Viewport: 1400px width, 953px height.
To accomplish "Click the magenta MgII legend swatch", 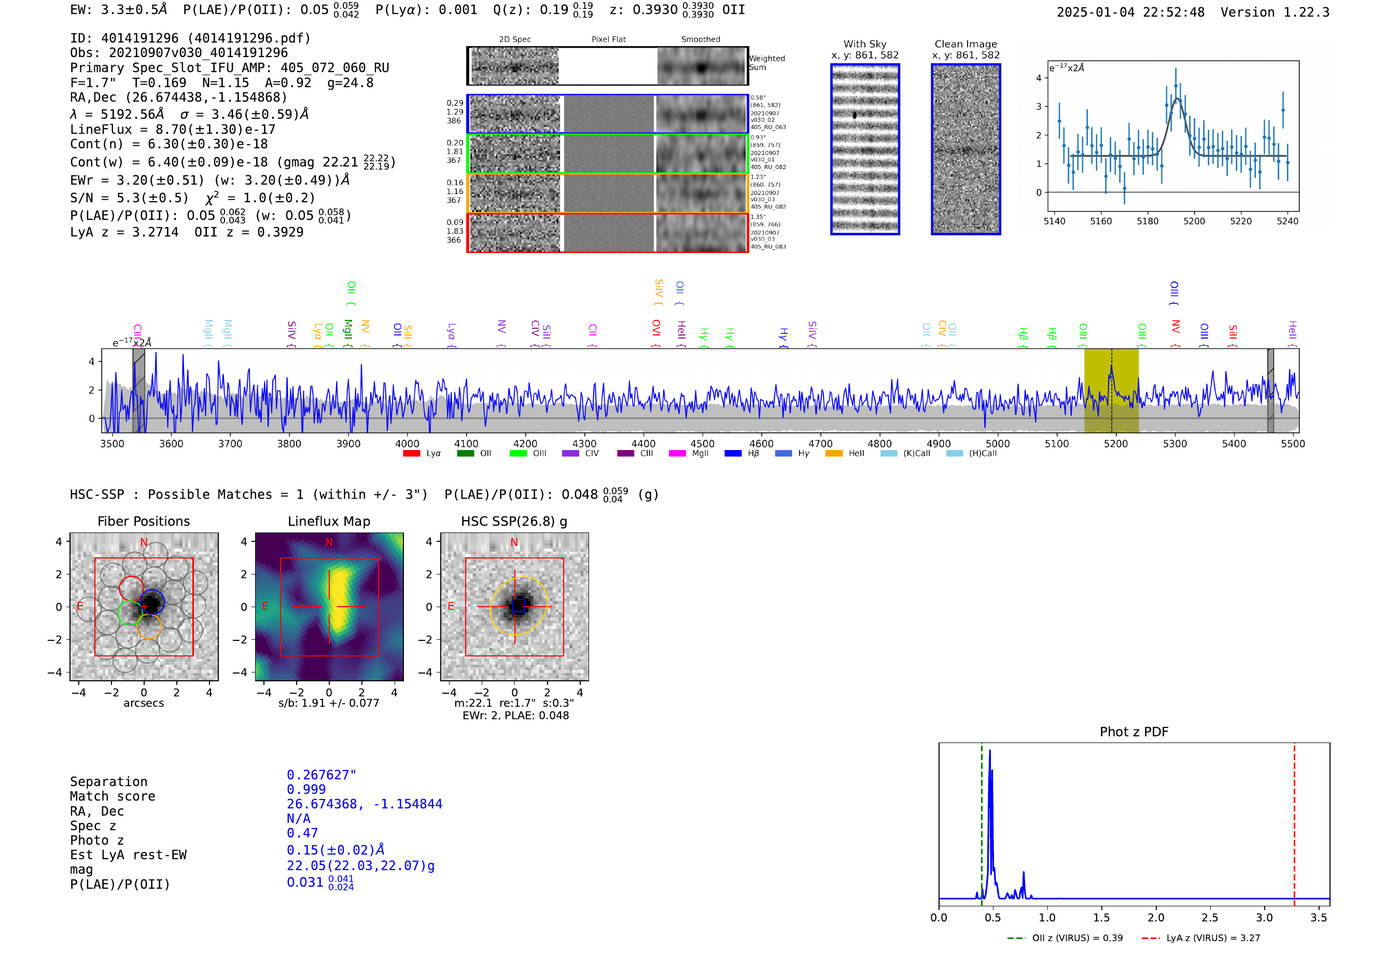I will (x=677, y=454).
